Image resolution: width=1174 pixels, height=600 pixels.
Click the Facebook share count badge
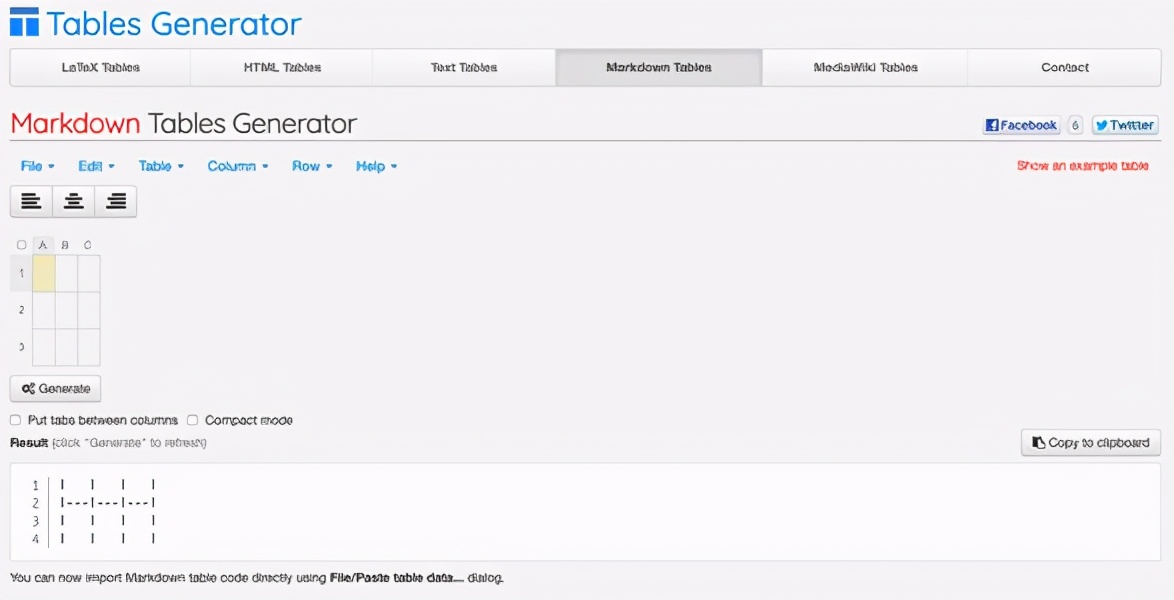pyautogui.click(x=1076, y=125)
